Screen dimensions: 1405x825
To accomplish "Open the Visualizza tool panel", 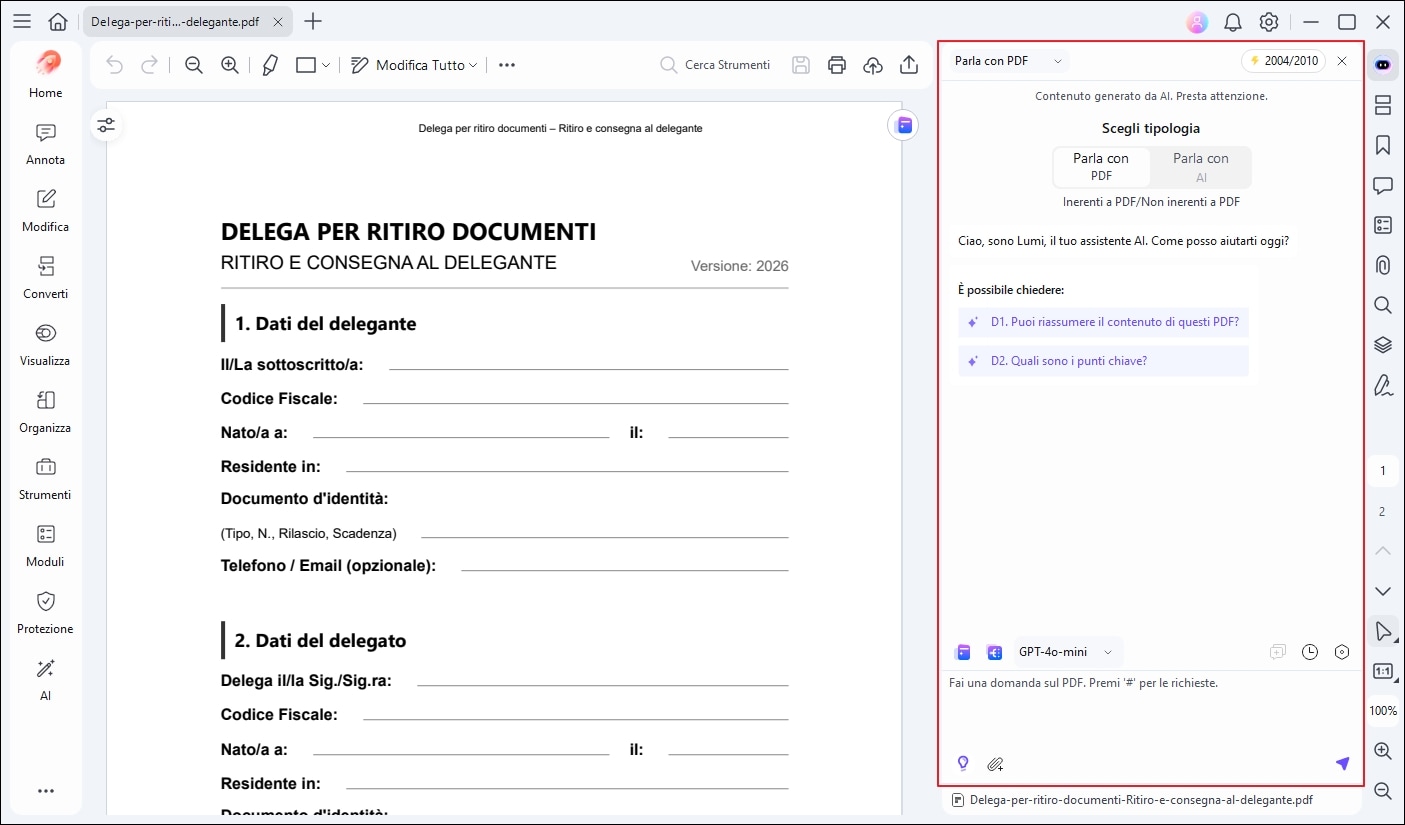I will click(x=46, y=345).
